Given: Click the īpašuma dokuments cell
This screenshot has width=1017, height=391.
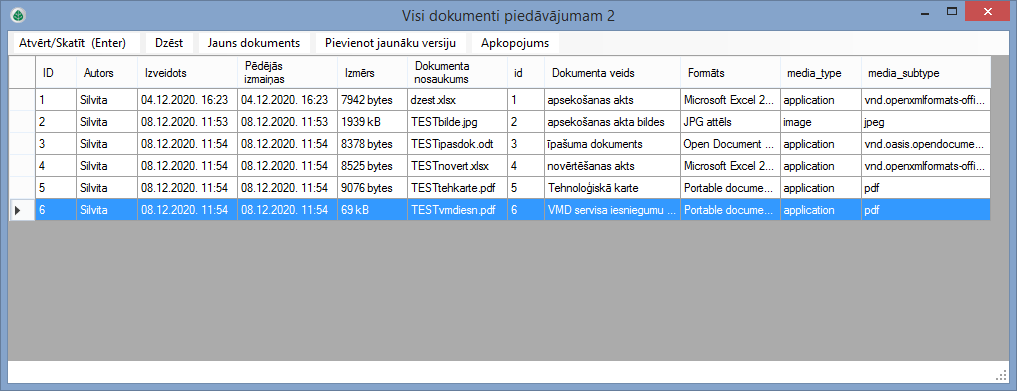Looking at the screenshot, I should click(612, 144).
